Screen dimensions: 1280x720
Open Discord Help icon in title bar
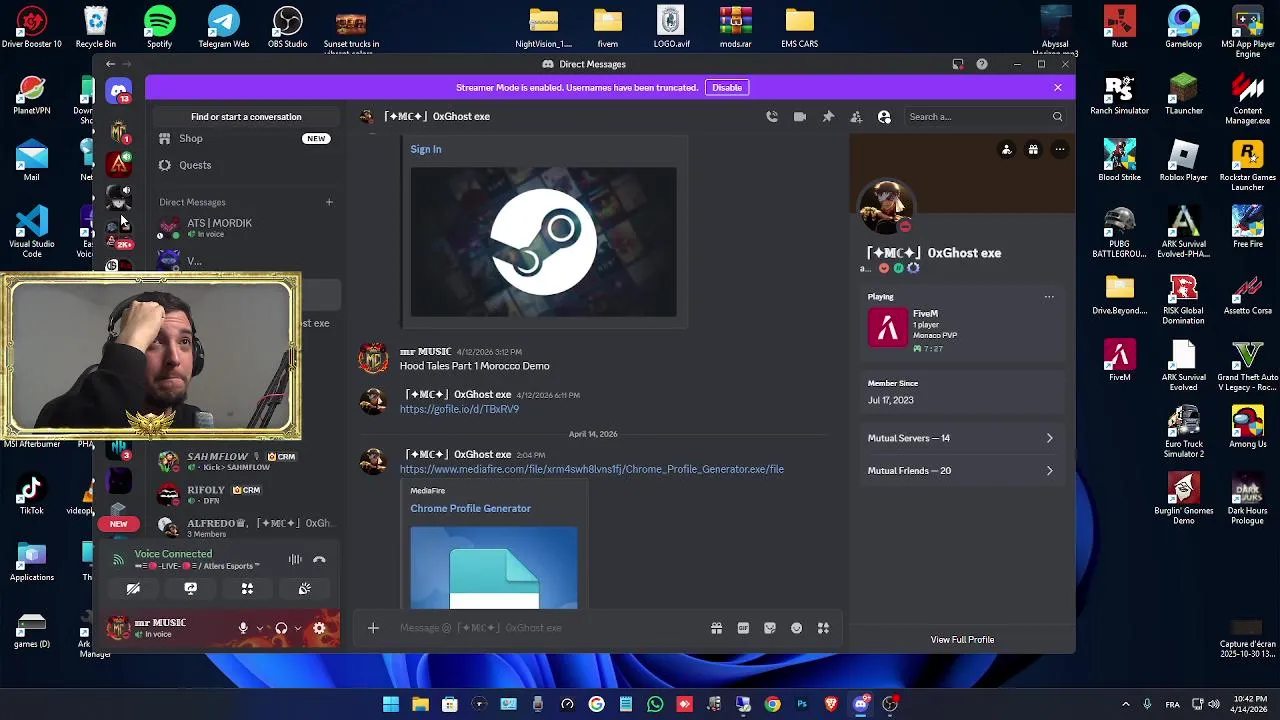(x=982, y=64)
